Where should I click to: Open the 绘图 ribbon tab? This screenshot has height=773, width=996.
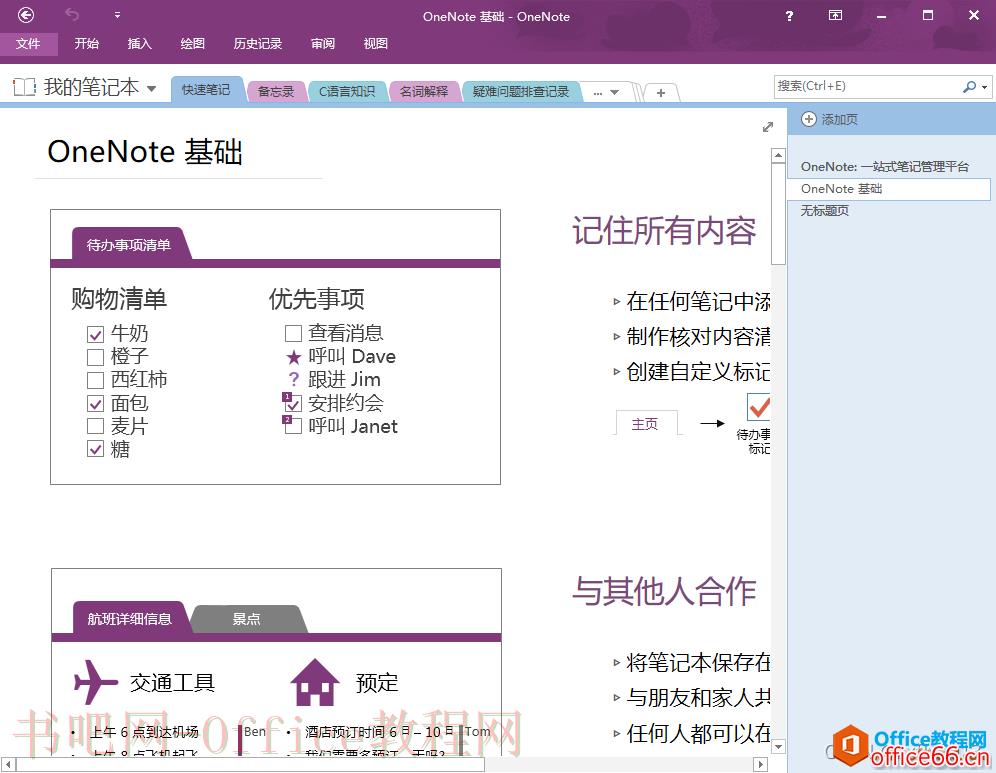point(192,44)
